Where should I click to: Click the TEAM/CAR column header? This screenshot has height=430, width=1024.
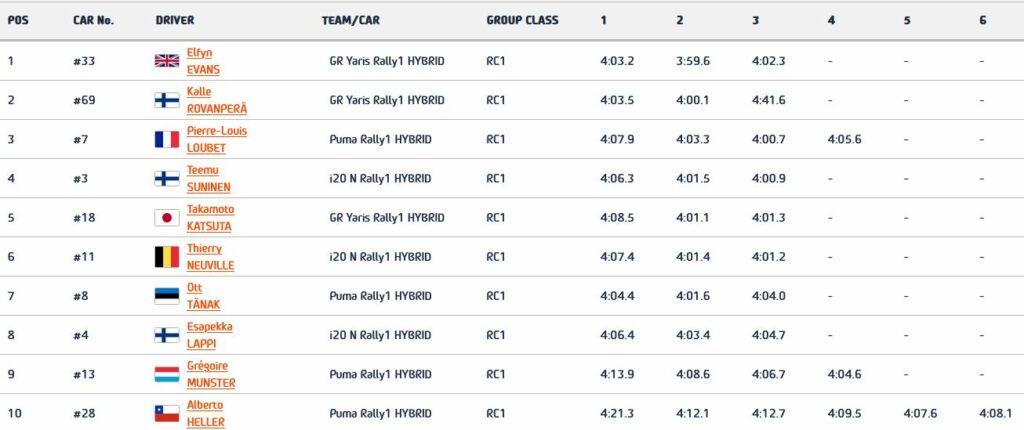[350, 20]
